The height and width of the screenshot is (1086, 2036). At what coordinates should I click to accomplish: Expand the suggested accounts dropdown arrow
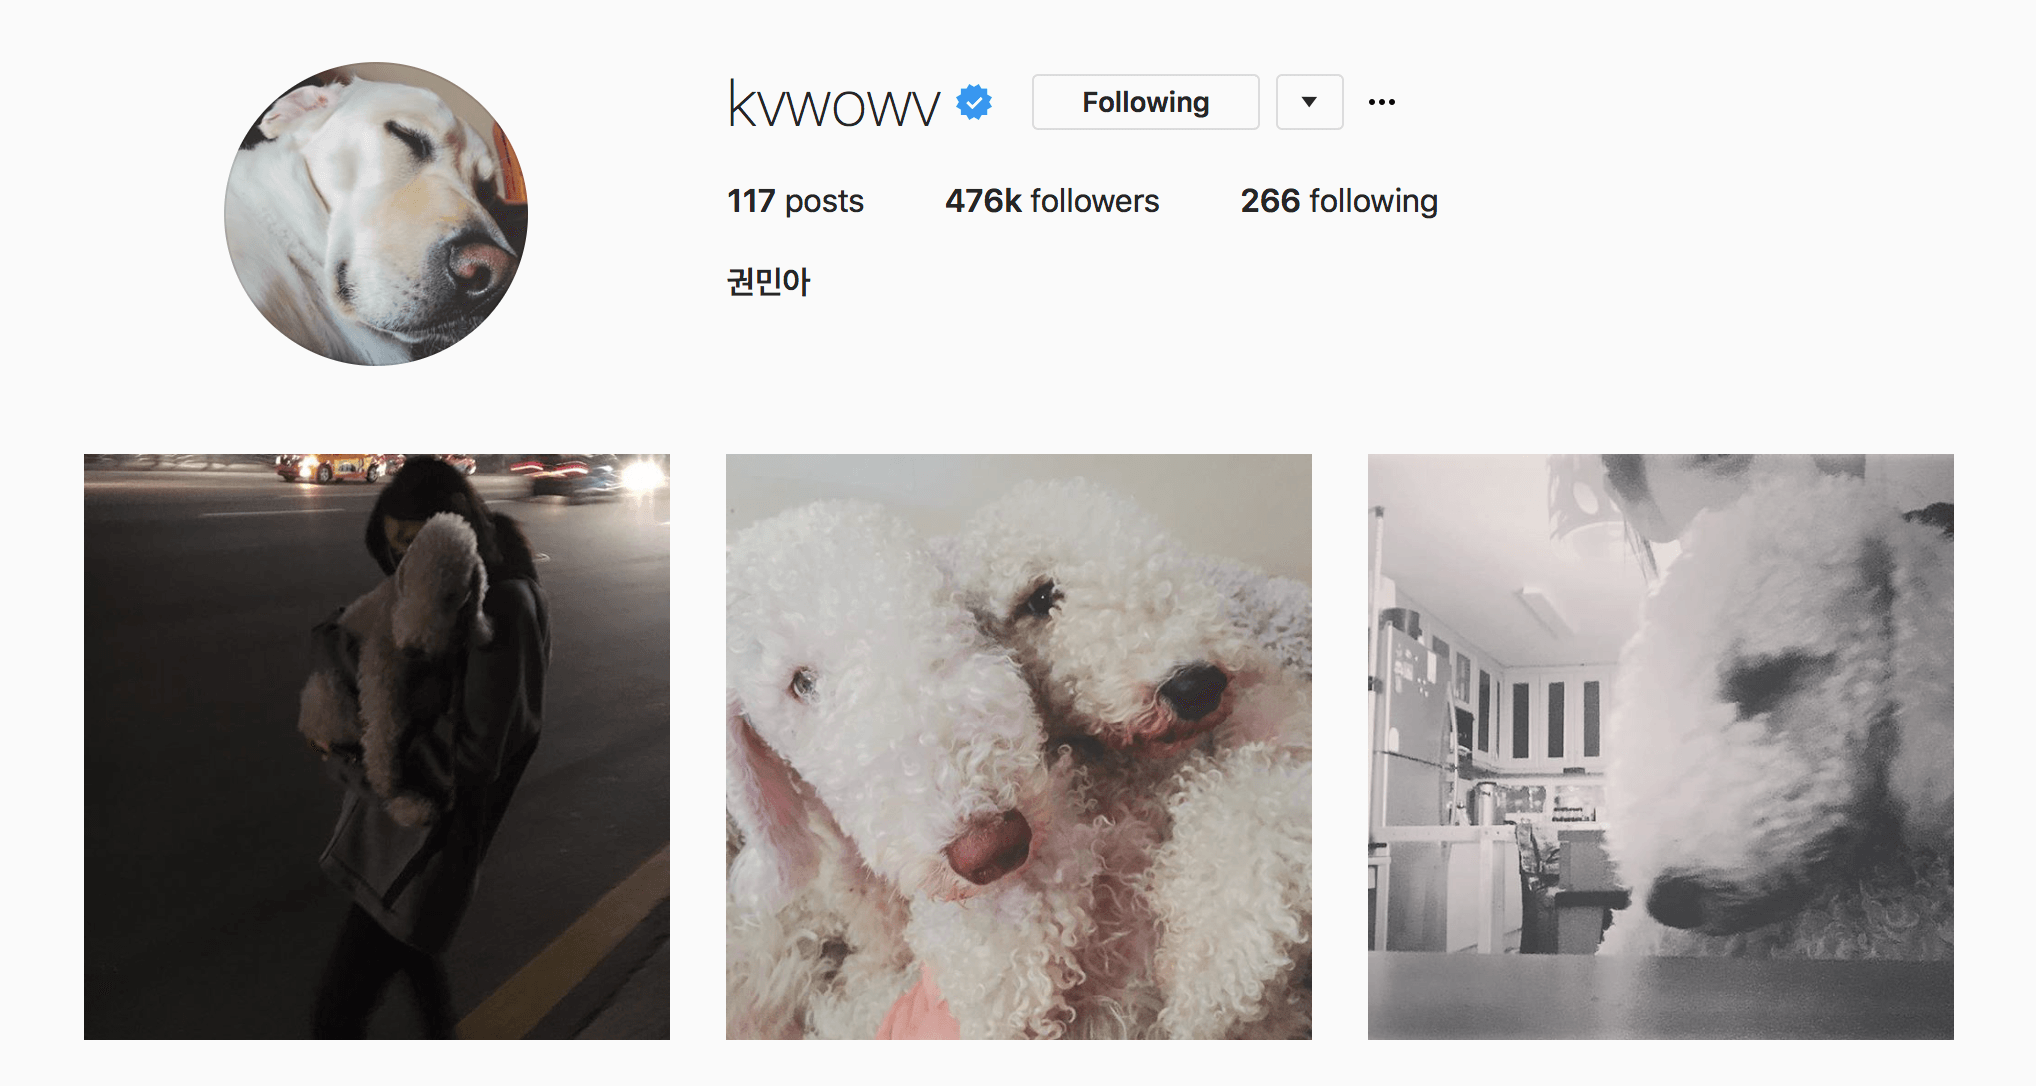[x=1309, y=102]
